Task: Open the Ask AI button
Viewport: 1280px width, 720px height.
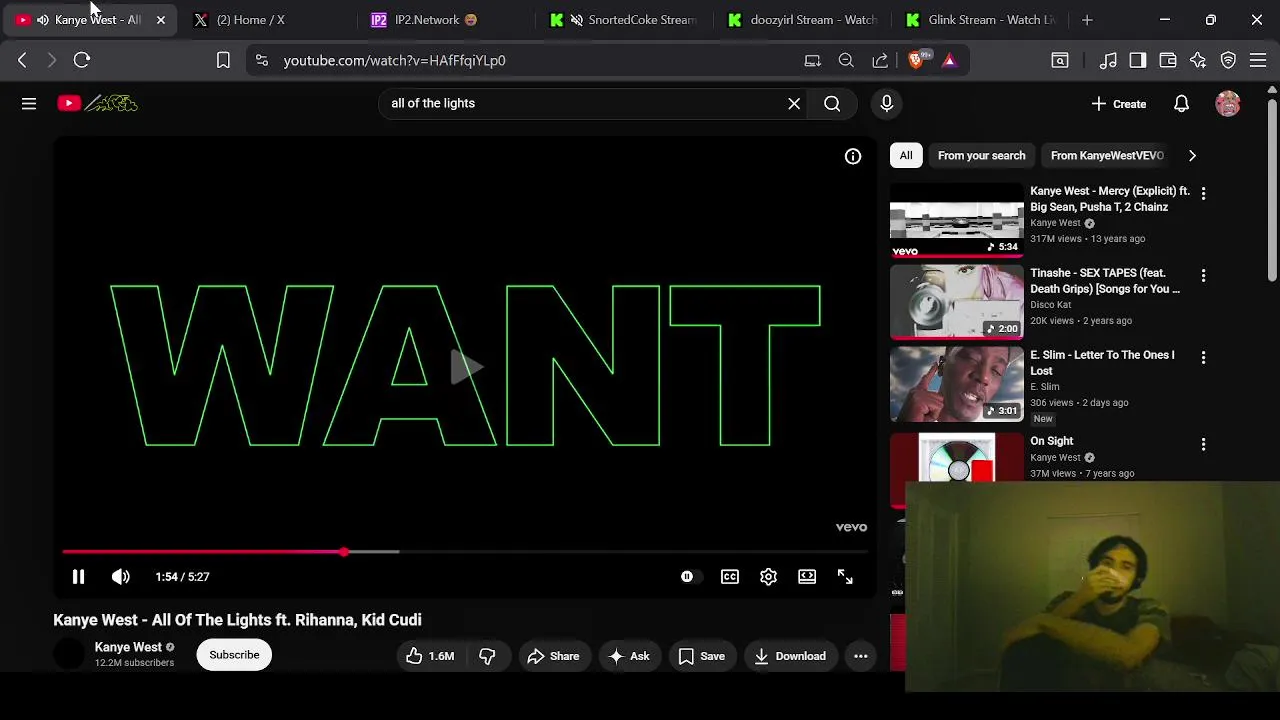Action: (630, 656)
